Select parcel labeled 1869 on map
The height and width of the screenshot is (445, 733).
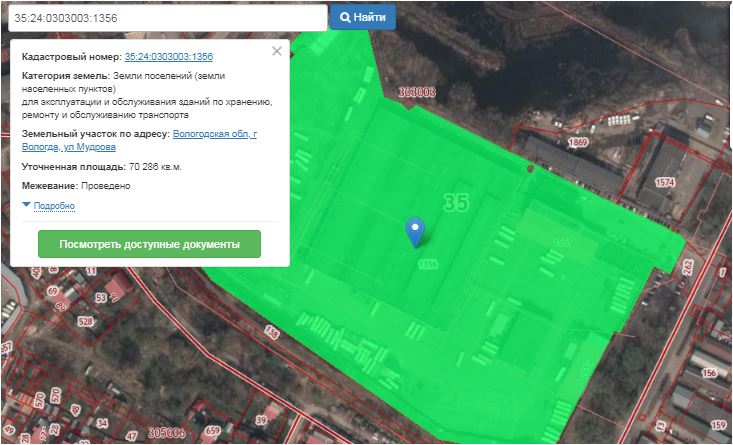click(578, 143)
